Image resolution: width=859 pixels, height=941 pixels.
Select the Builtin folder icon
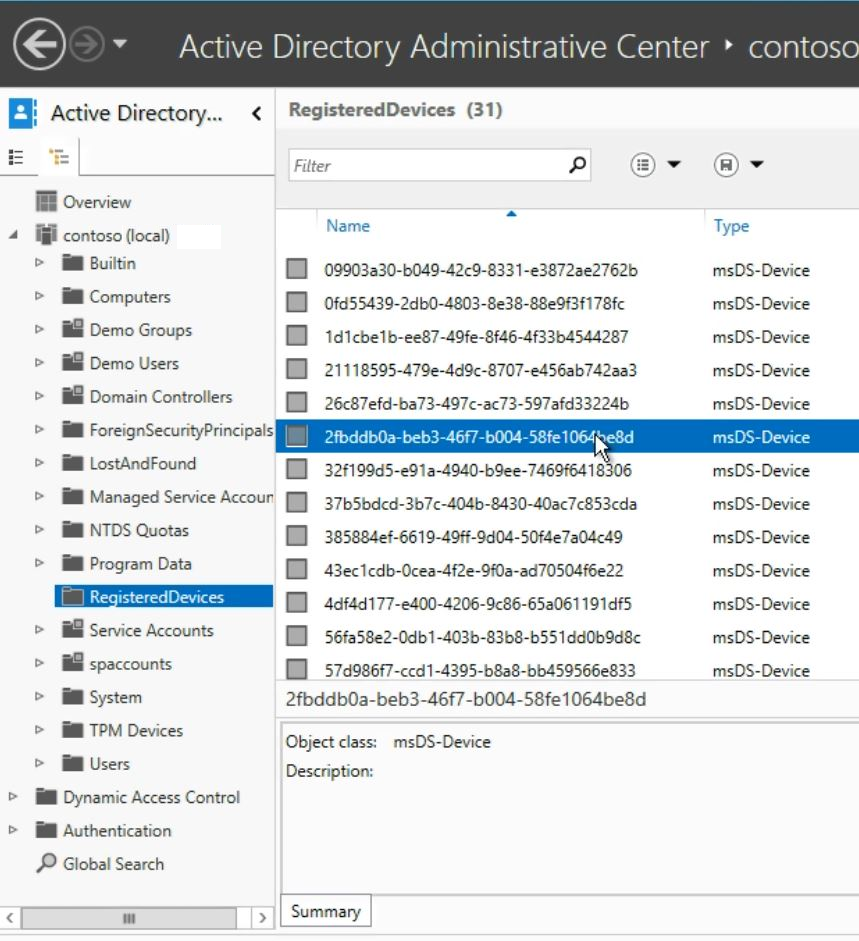point(73,262)
